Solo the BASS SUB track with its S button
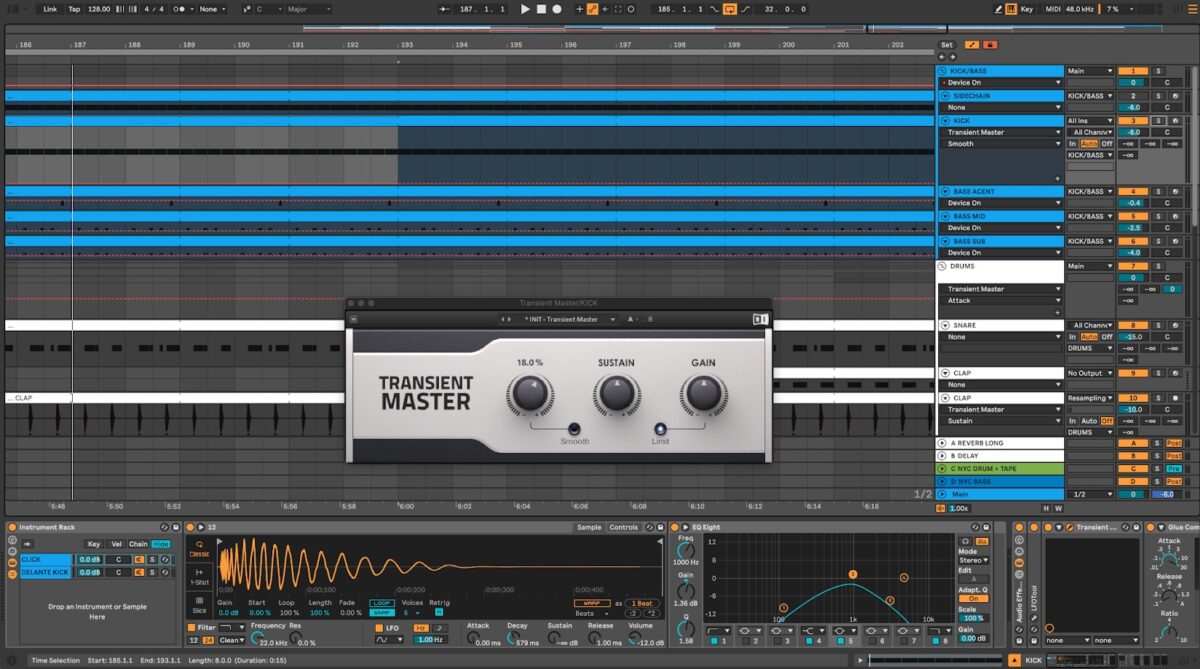The image size is (1200, 669). tap(1158, 241)
